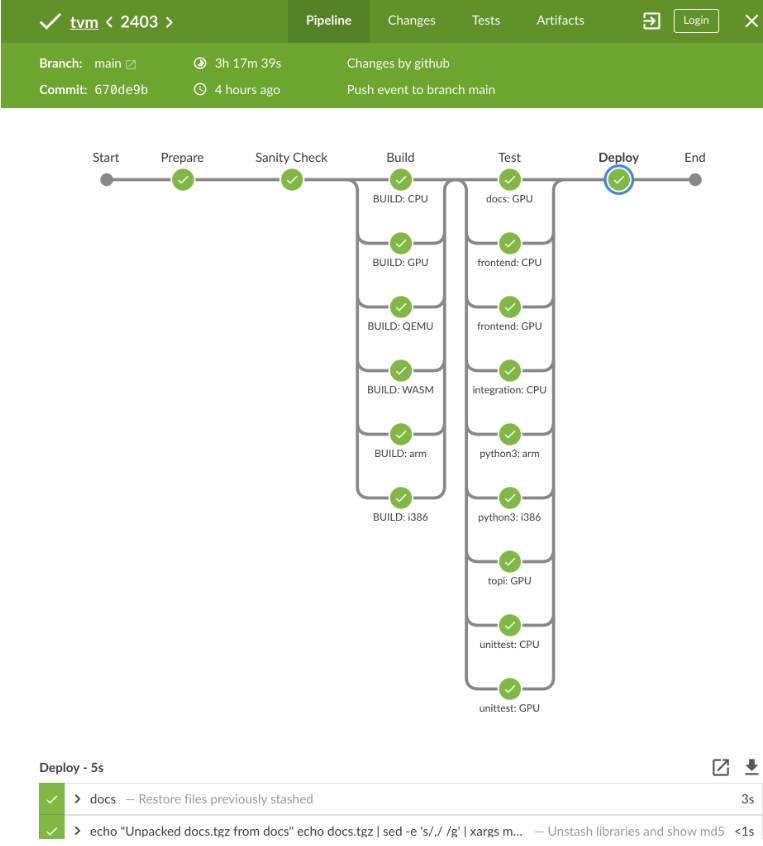Image resolution: width=763 pixels, height=846 pixels.
Task: Click the go to classic icon
Action: (651, 21)
